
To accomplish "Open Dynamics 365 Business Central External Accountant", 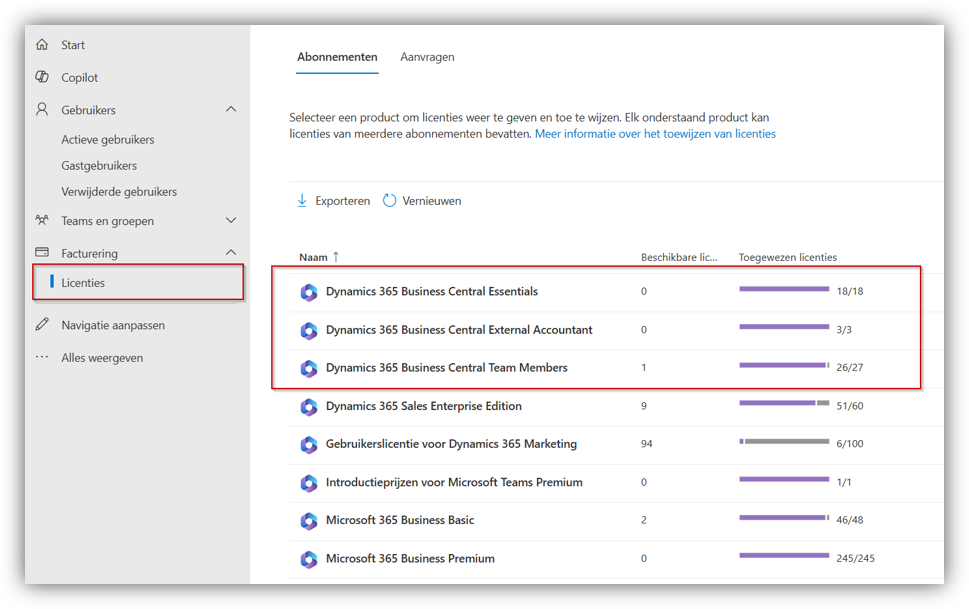I will pos(459,330).
